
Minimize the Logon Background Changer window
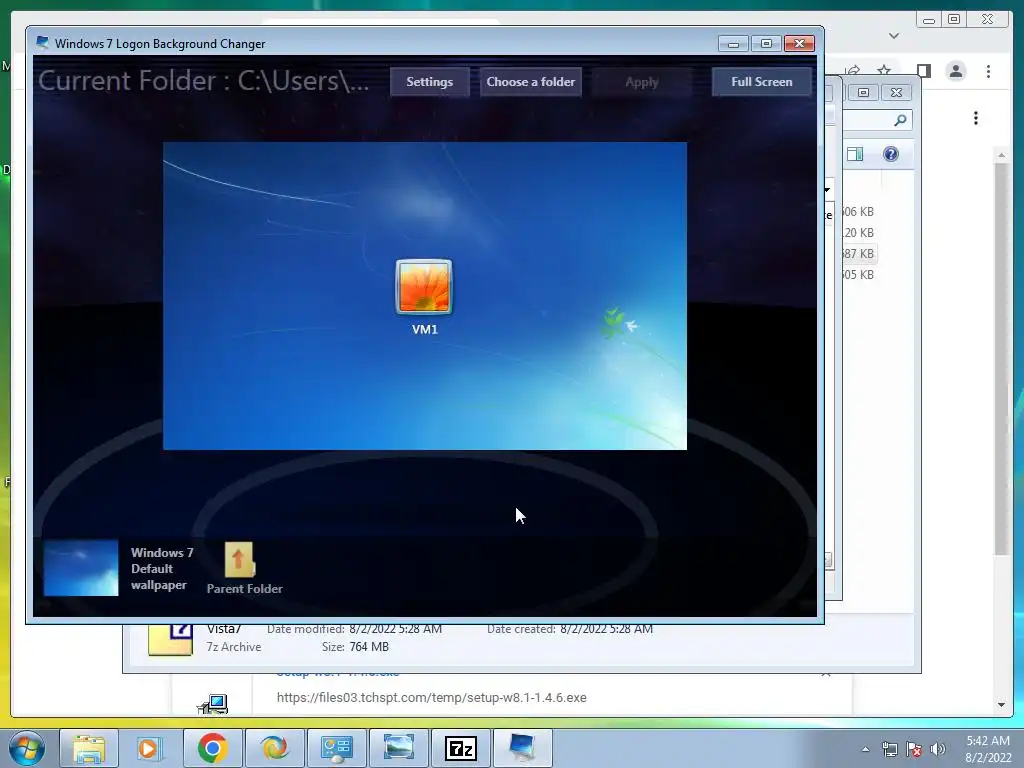pos(733,44)
